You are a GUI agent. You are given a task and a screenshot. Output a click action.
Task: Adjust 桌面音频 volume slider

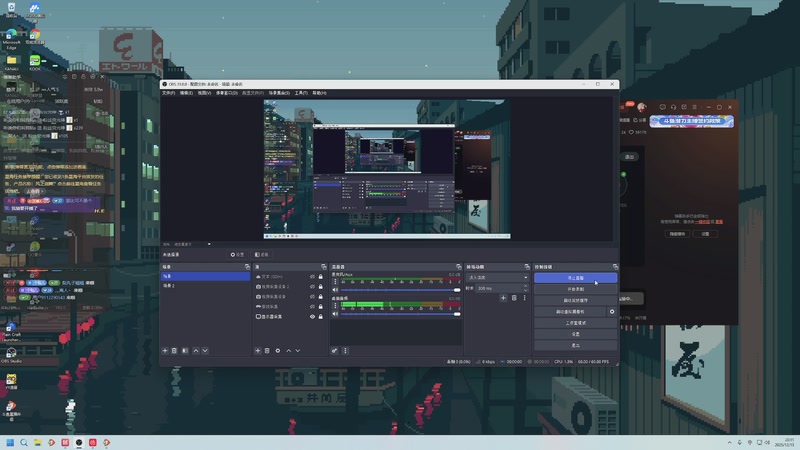pyautogui.click(x=400, y=314)
